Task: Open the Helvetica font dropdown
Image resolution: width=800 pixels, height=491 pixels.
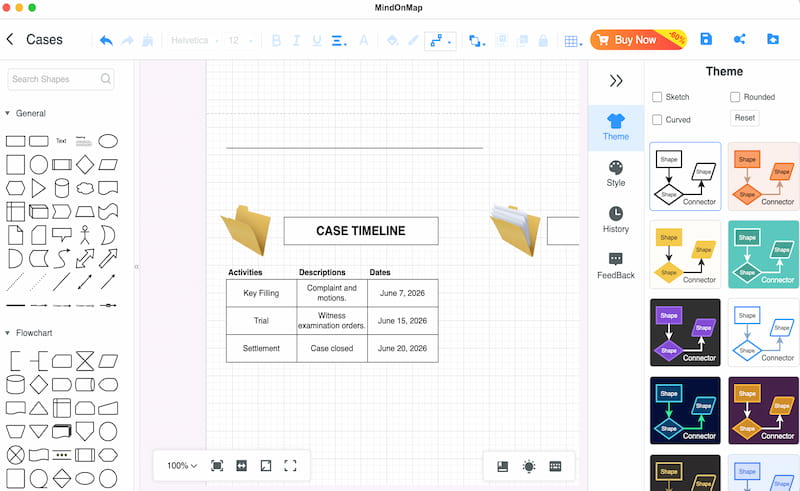Action: coord(195,40)
